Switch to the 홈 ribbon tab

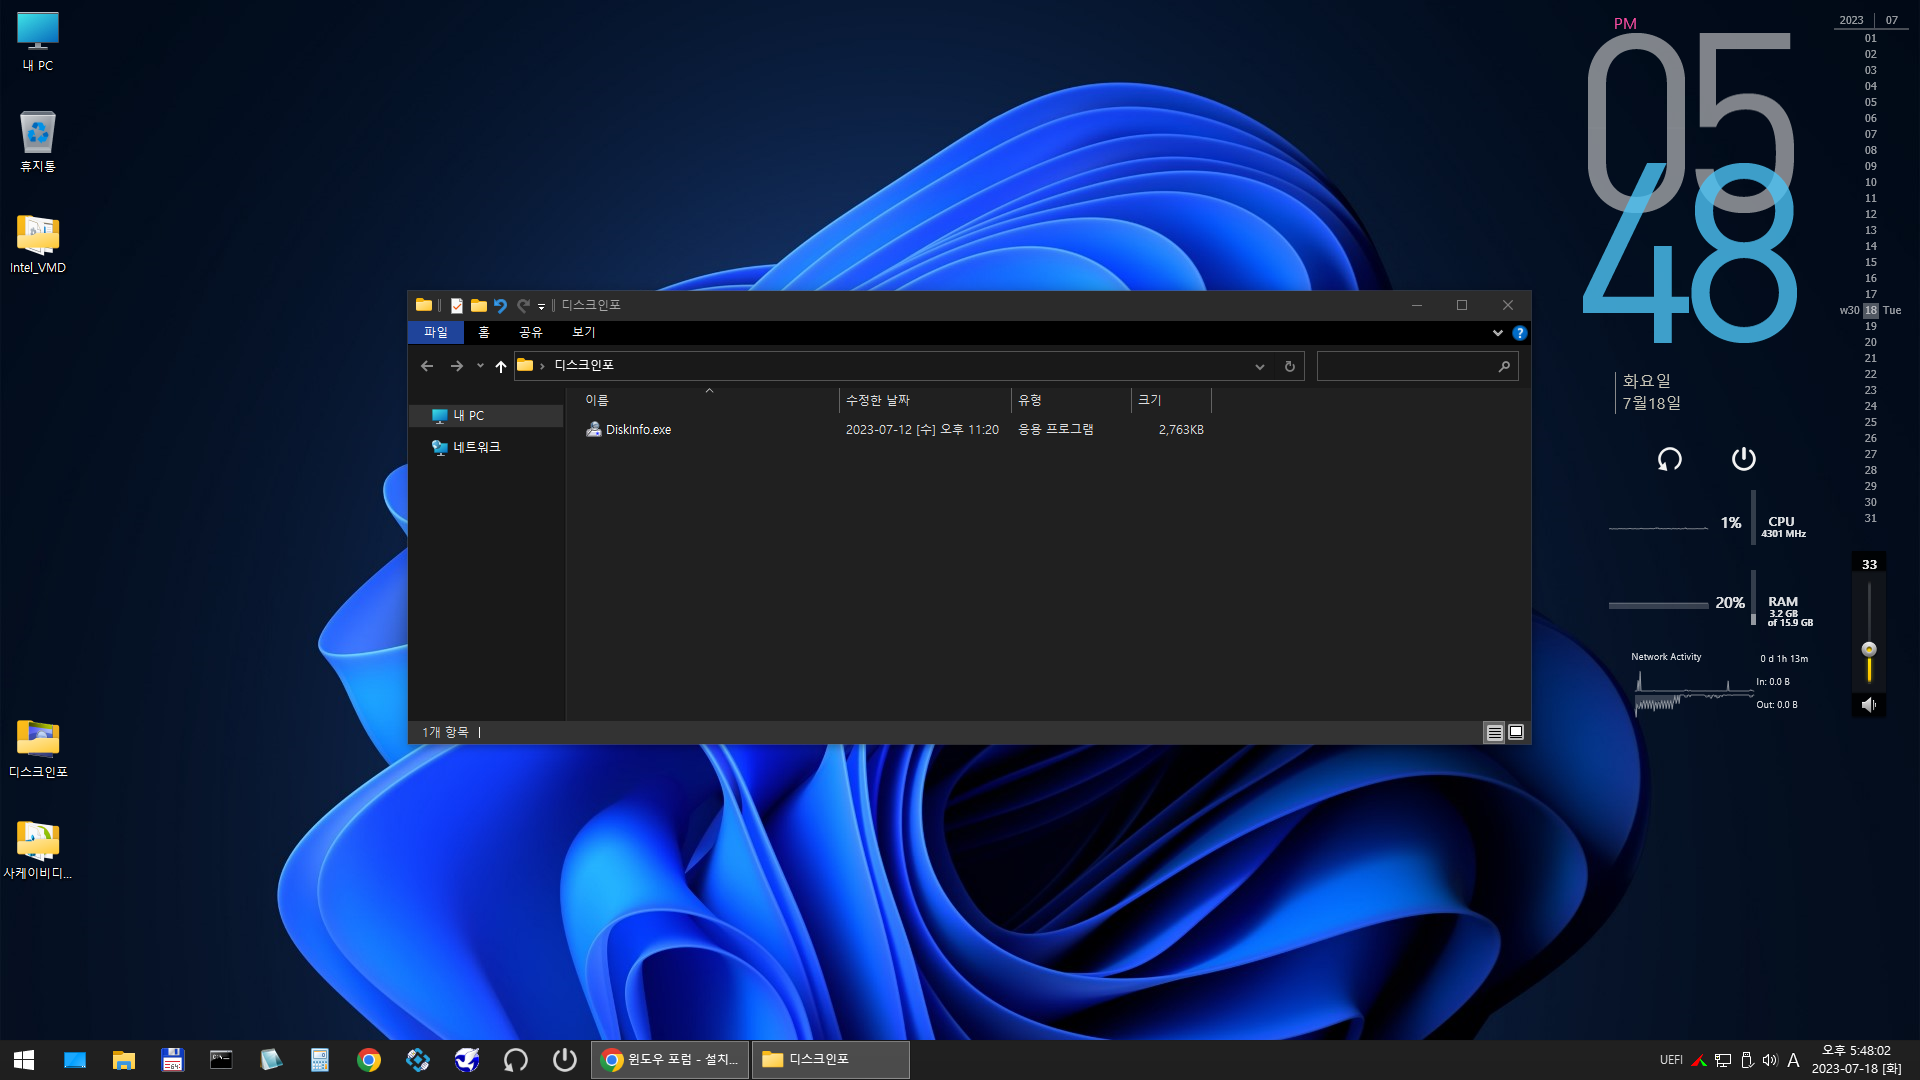point(484,332)
